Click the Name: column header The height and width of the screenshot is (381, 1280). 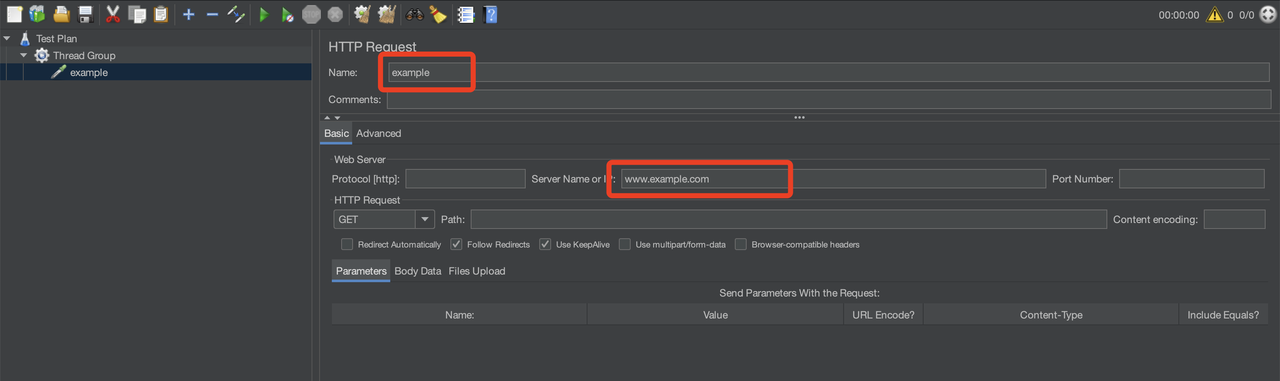[x=460, y=315]
